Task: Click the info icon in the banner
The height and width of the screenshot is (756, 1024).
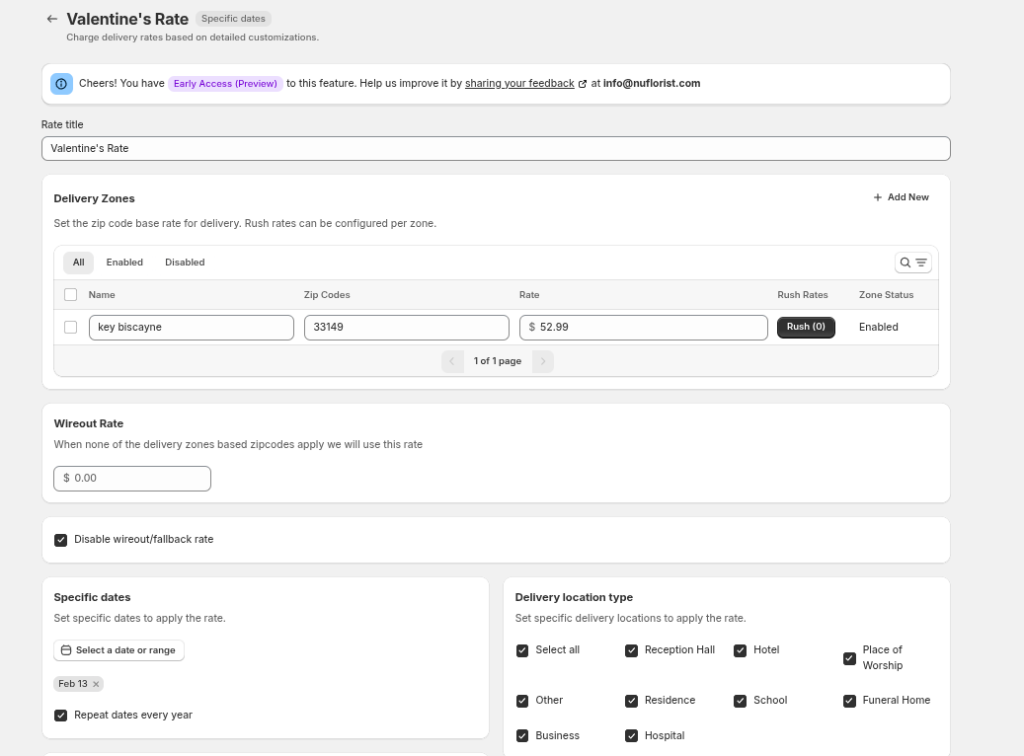Action: [62, 84]
